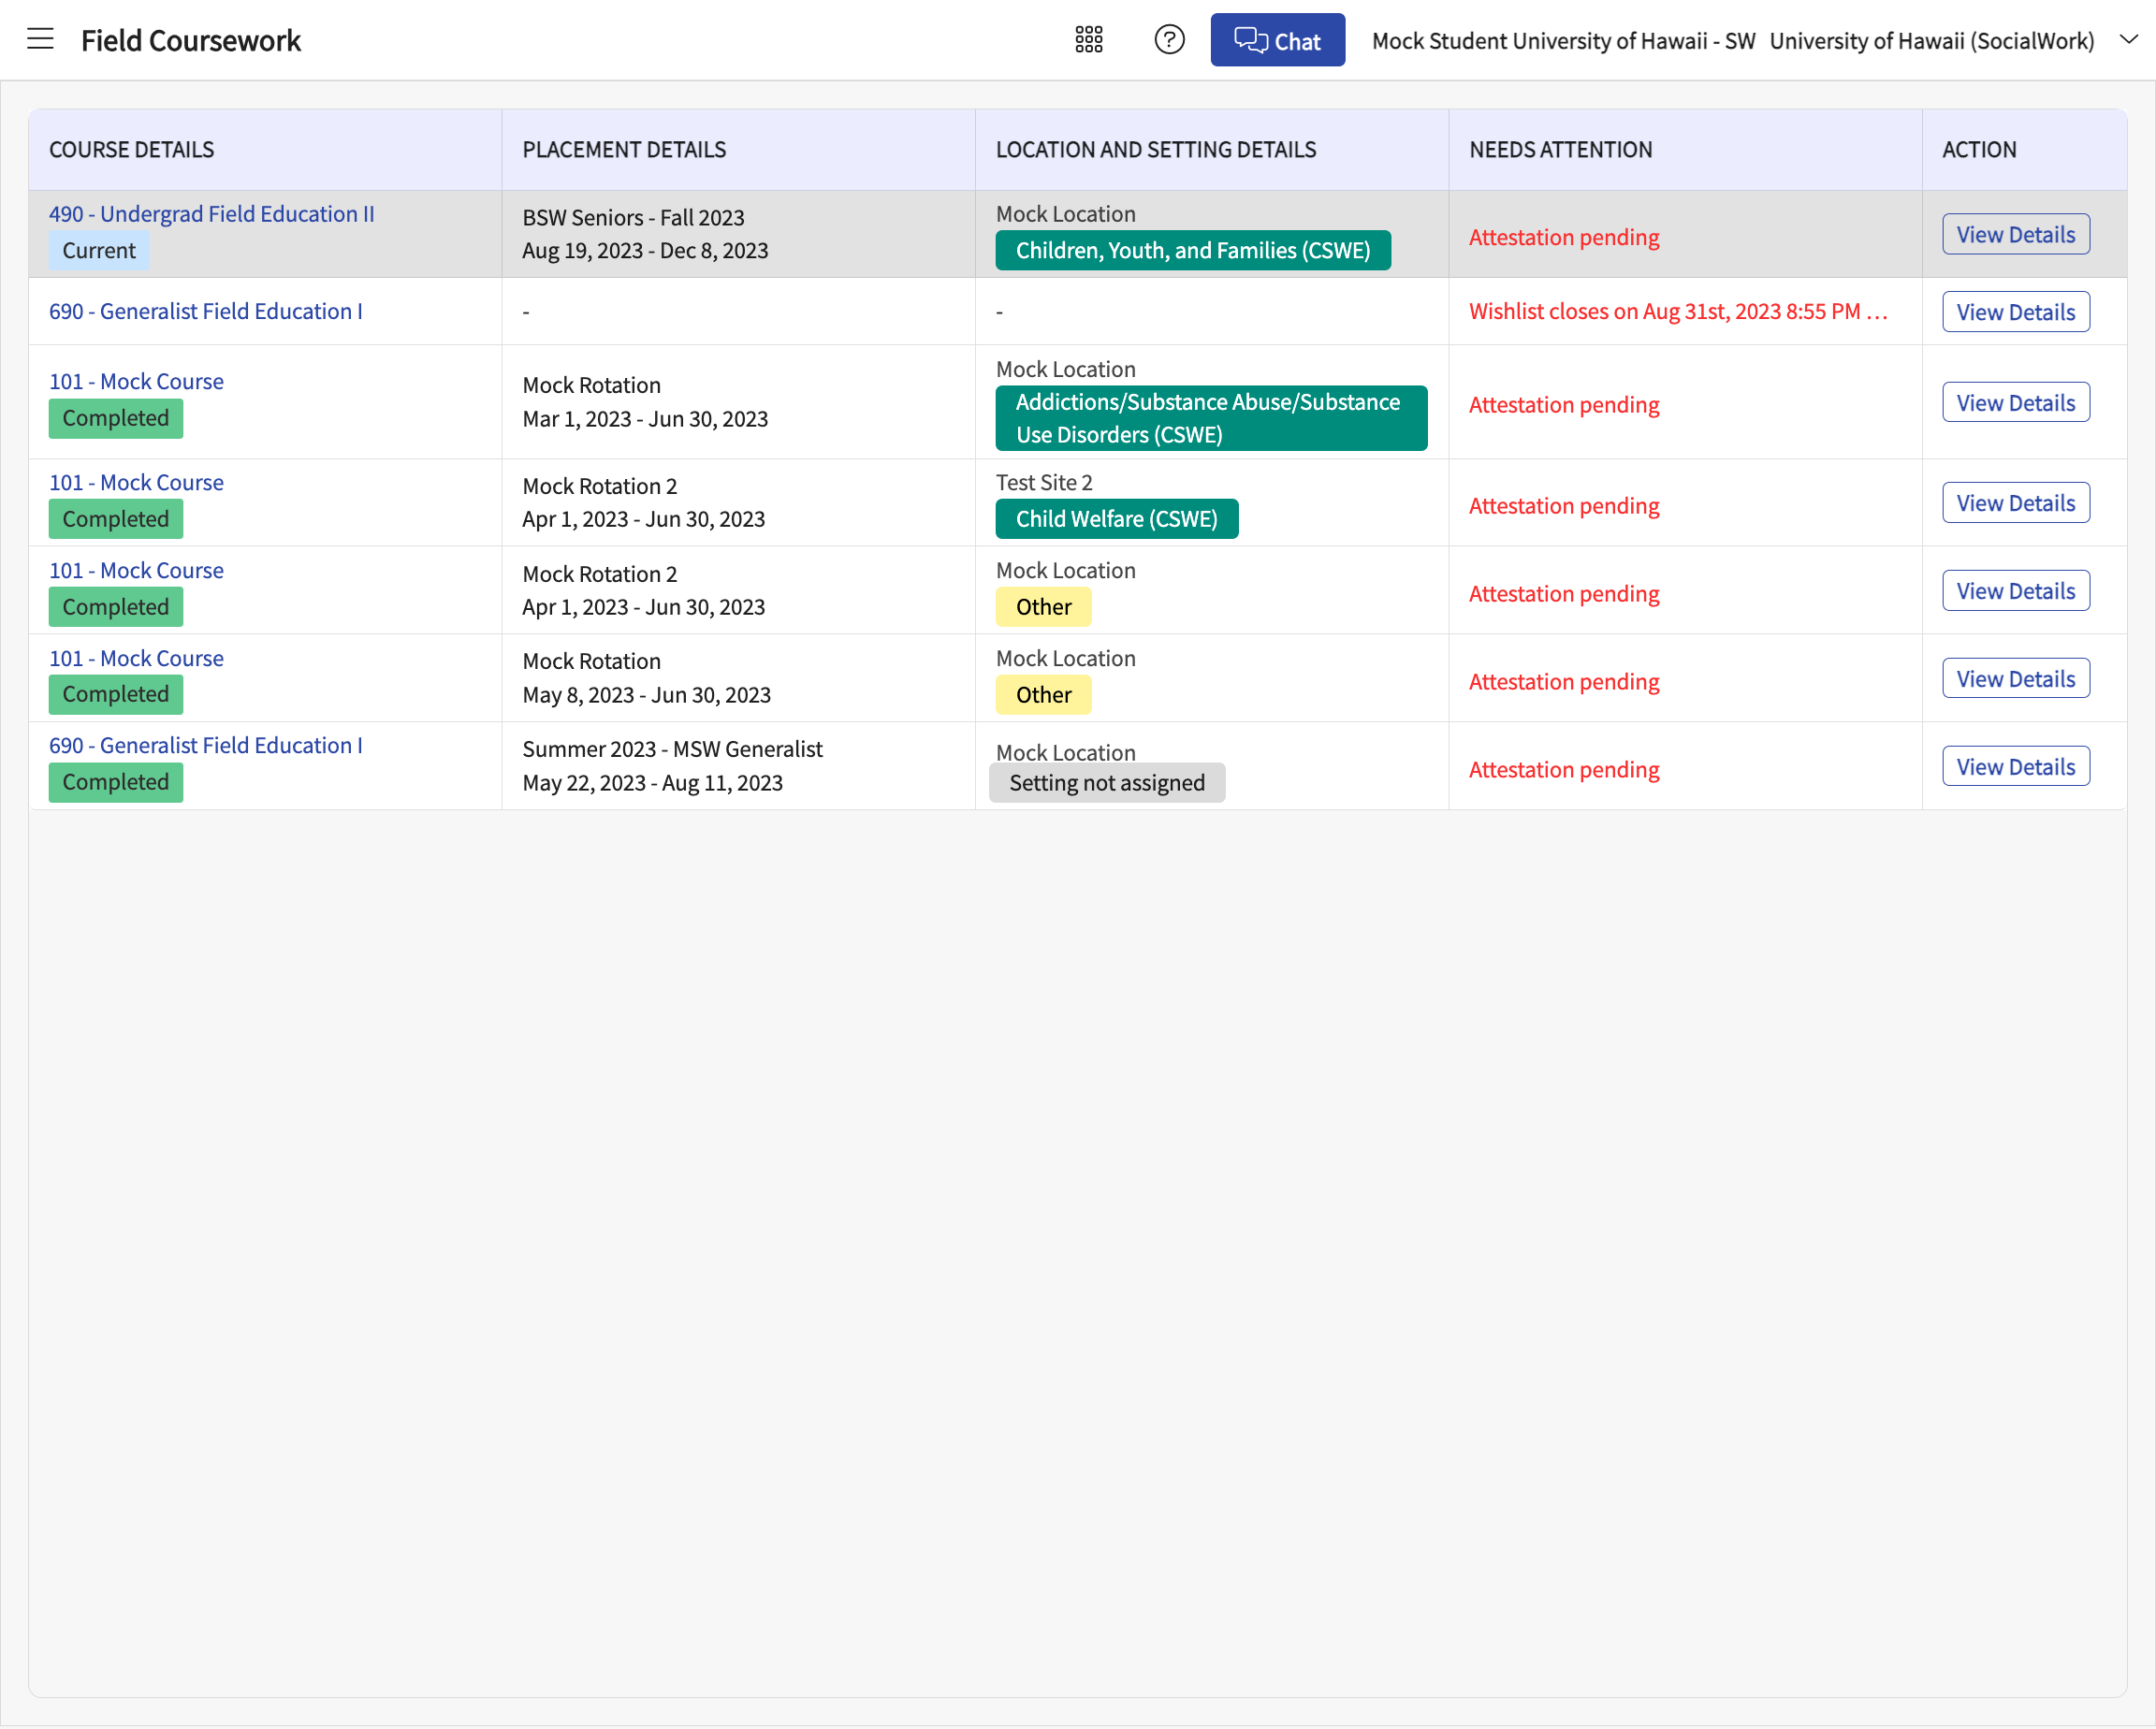Click Summer 2023 - MSW Generalist placement text
Viewport: 2156px width, 1729px height.
tap(672, 749)
